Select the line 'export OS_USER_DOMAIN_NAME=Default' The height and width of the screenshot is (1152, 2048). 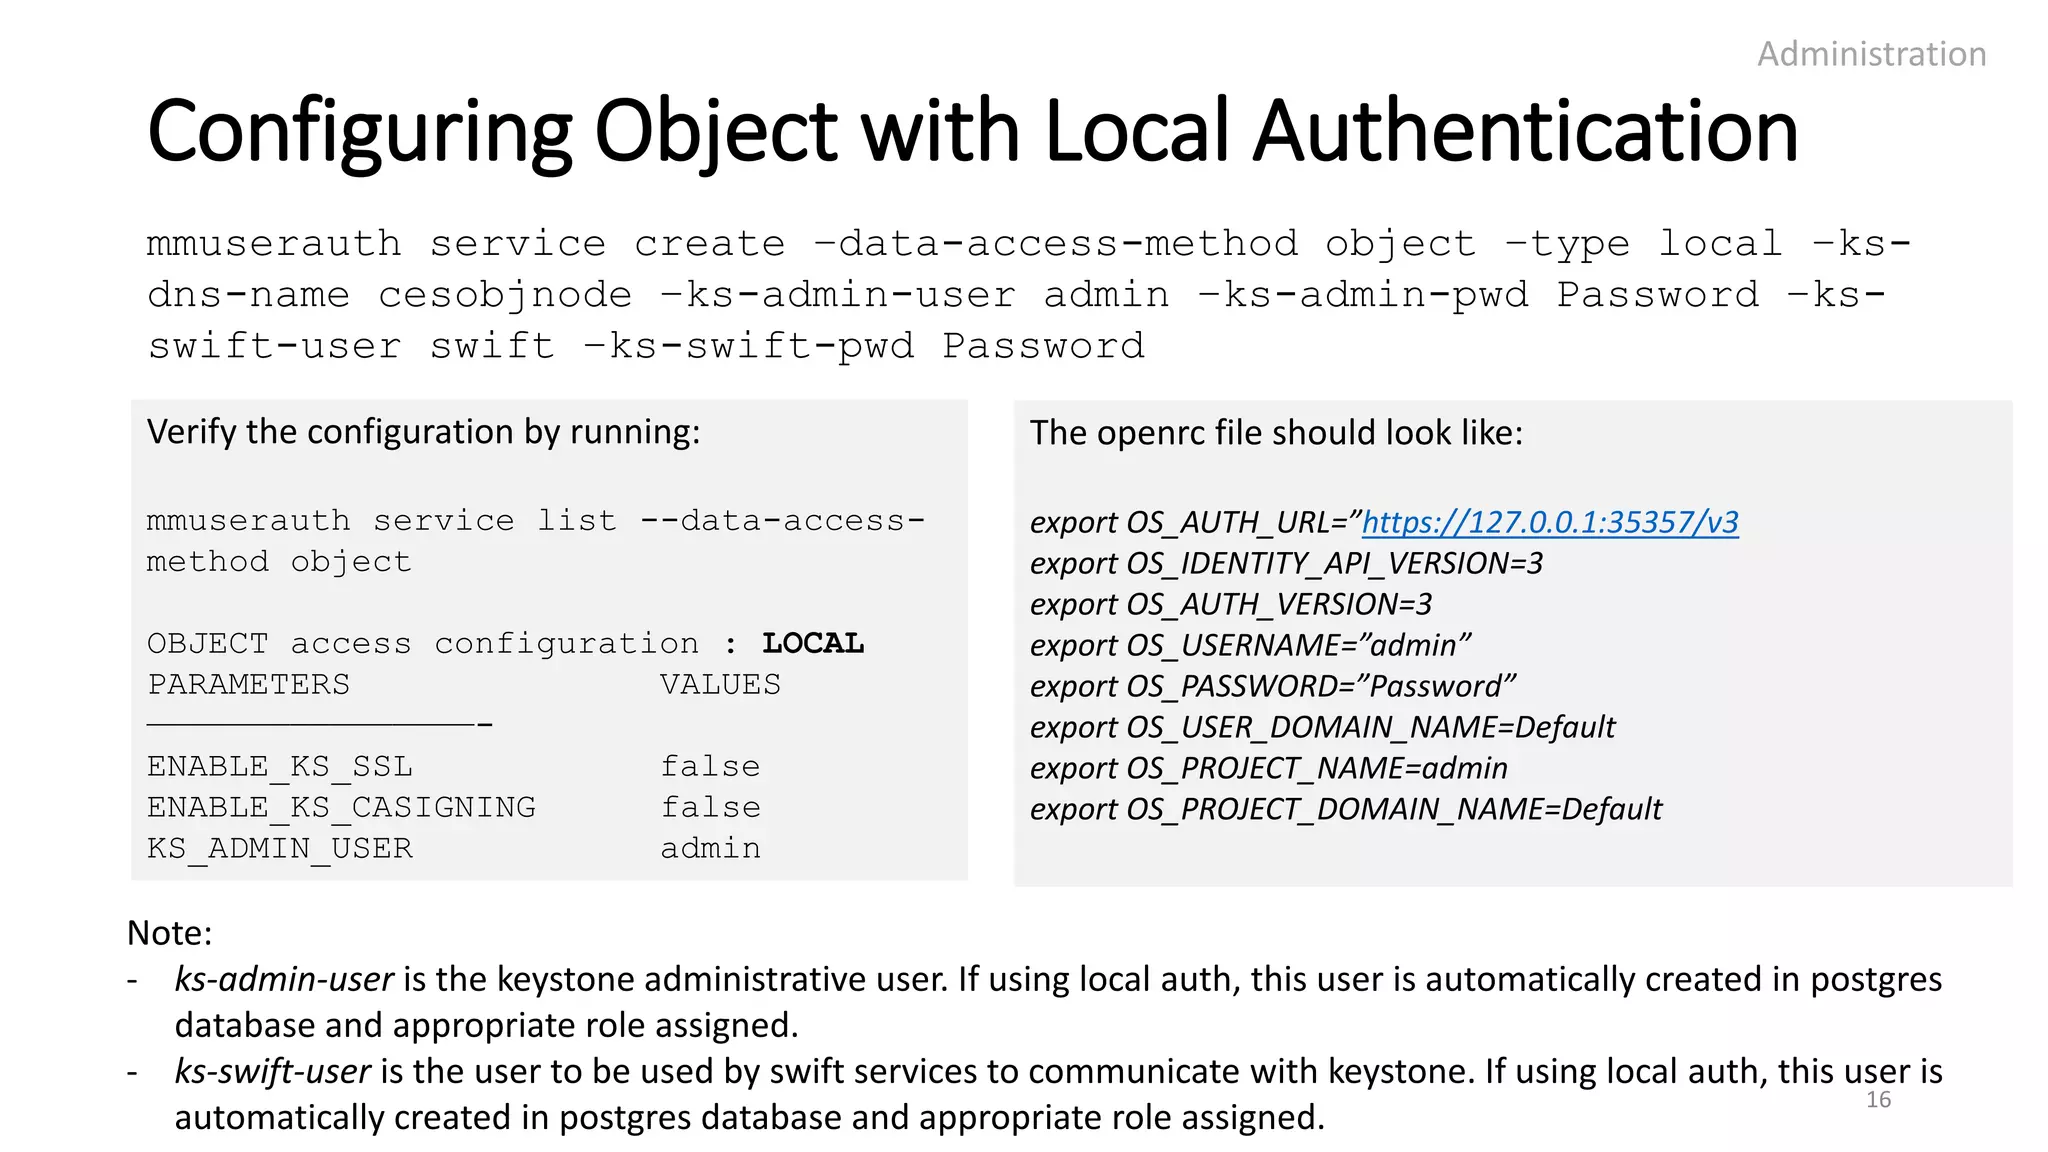pos(1323,727)
